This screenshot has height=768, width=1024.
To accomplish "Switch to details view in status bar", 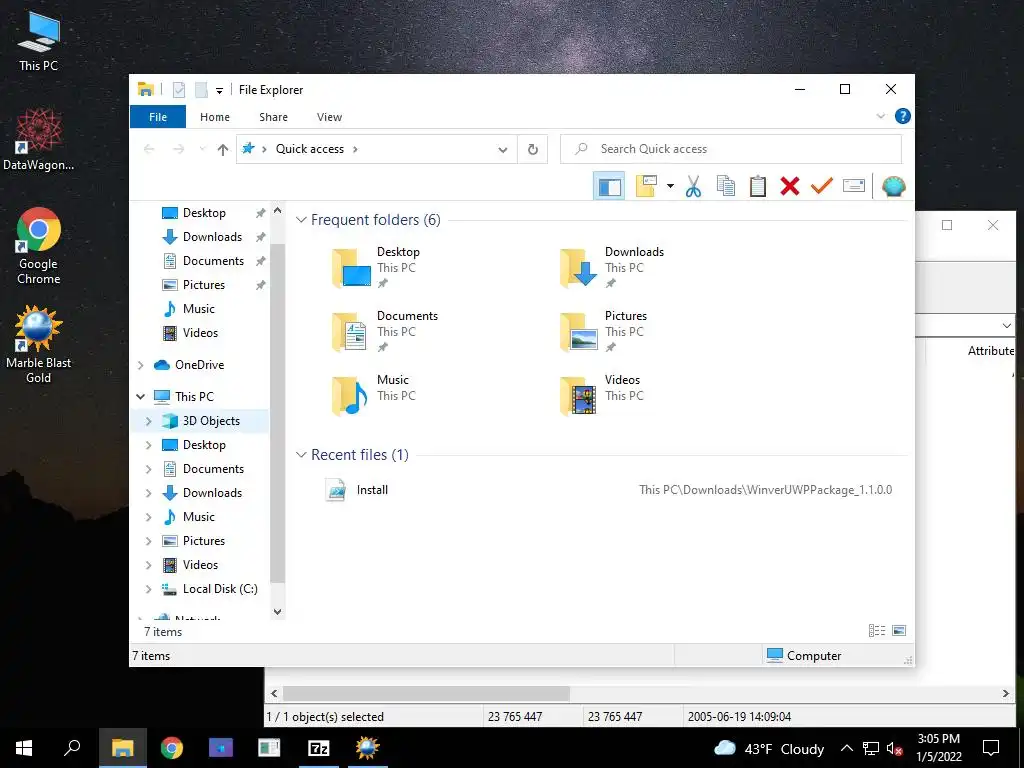I will [877, 630].
